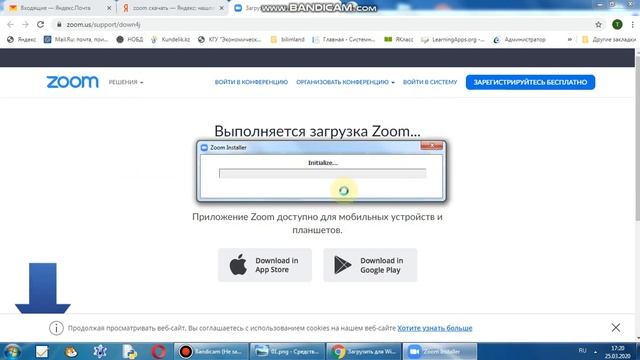
Task: Open the green Chrome profile avatar
Action: pos(617,24)
